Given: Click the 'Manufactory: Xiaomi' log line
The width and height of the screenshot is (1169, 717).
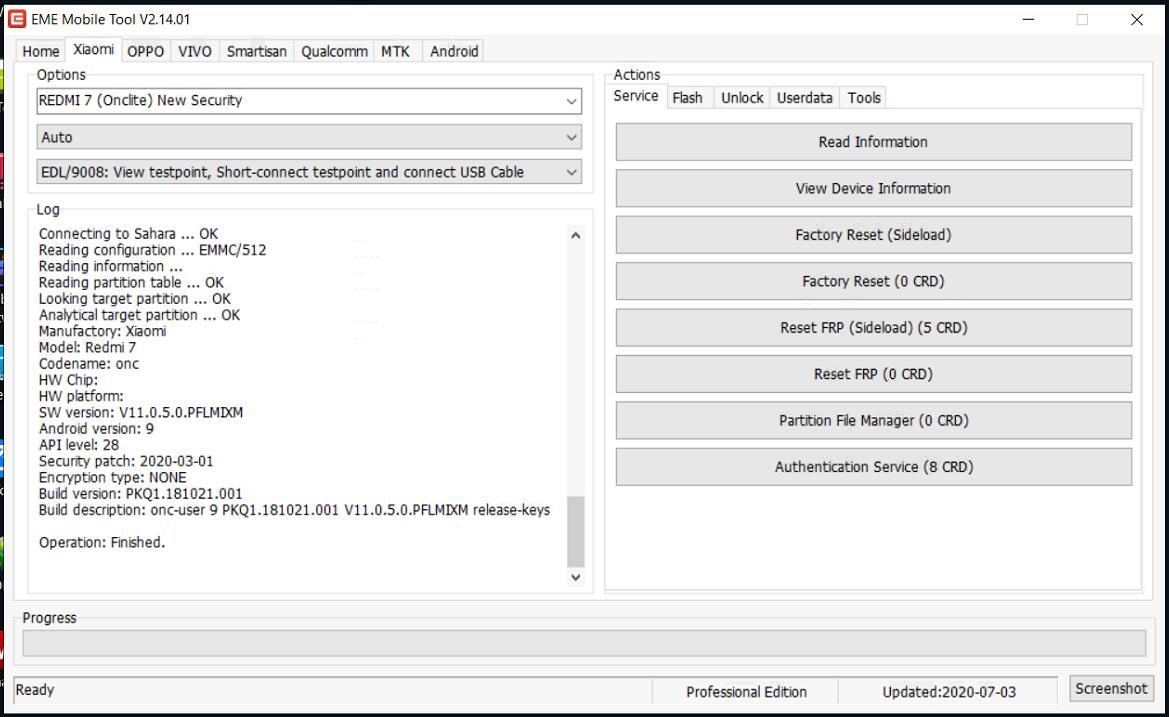Looking at the screenshot, I should pos(102,331).
